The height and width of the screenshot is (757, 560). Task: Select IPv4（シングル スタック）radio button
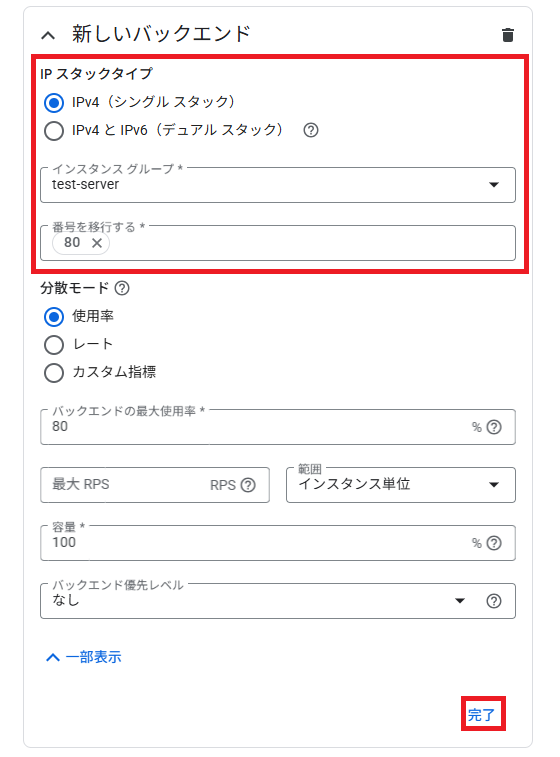[x=54, y=102]
